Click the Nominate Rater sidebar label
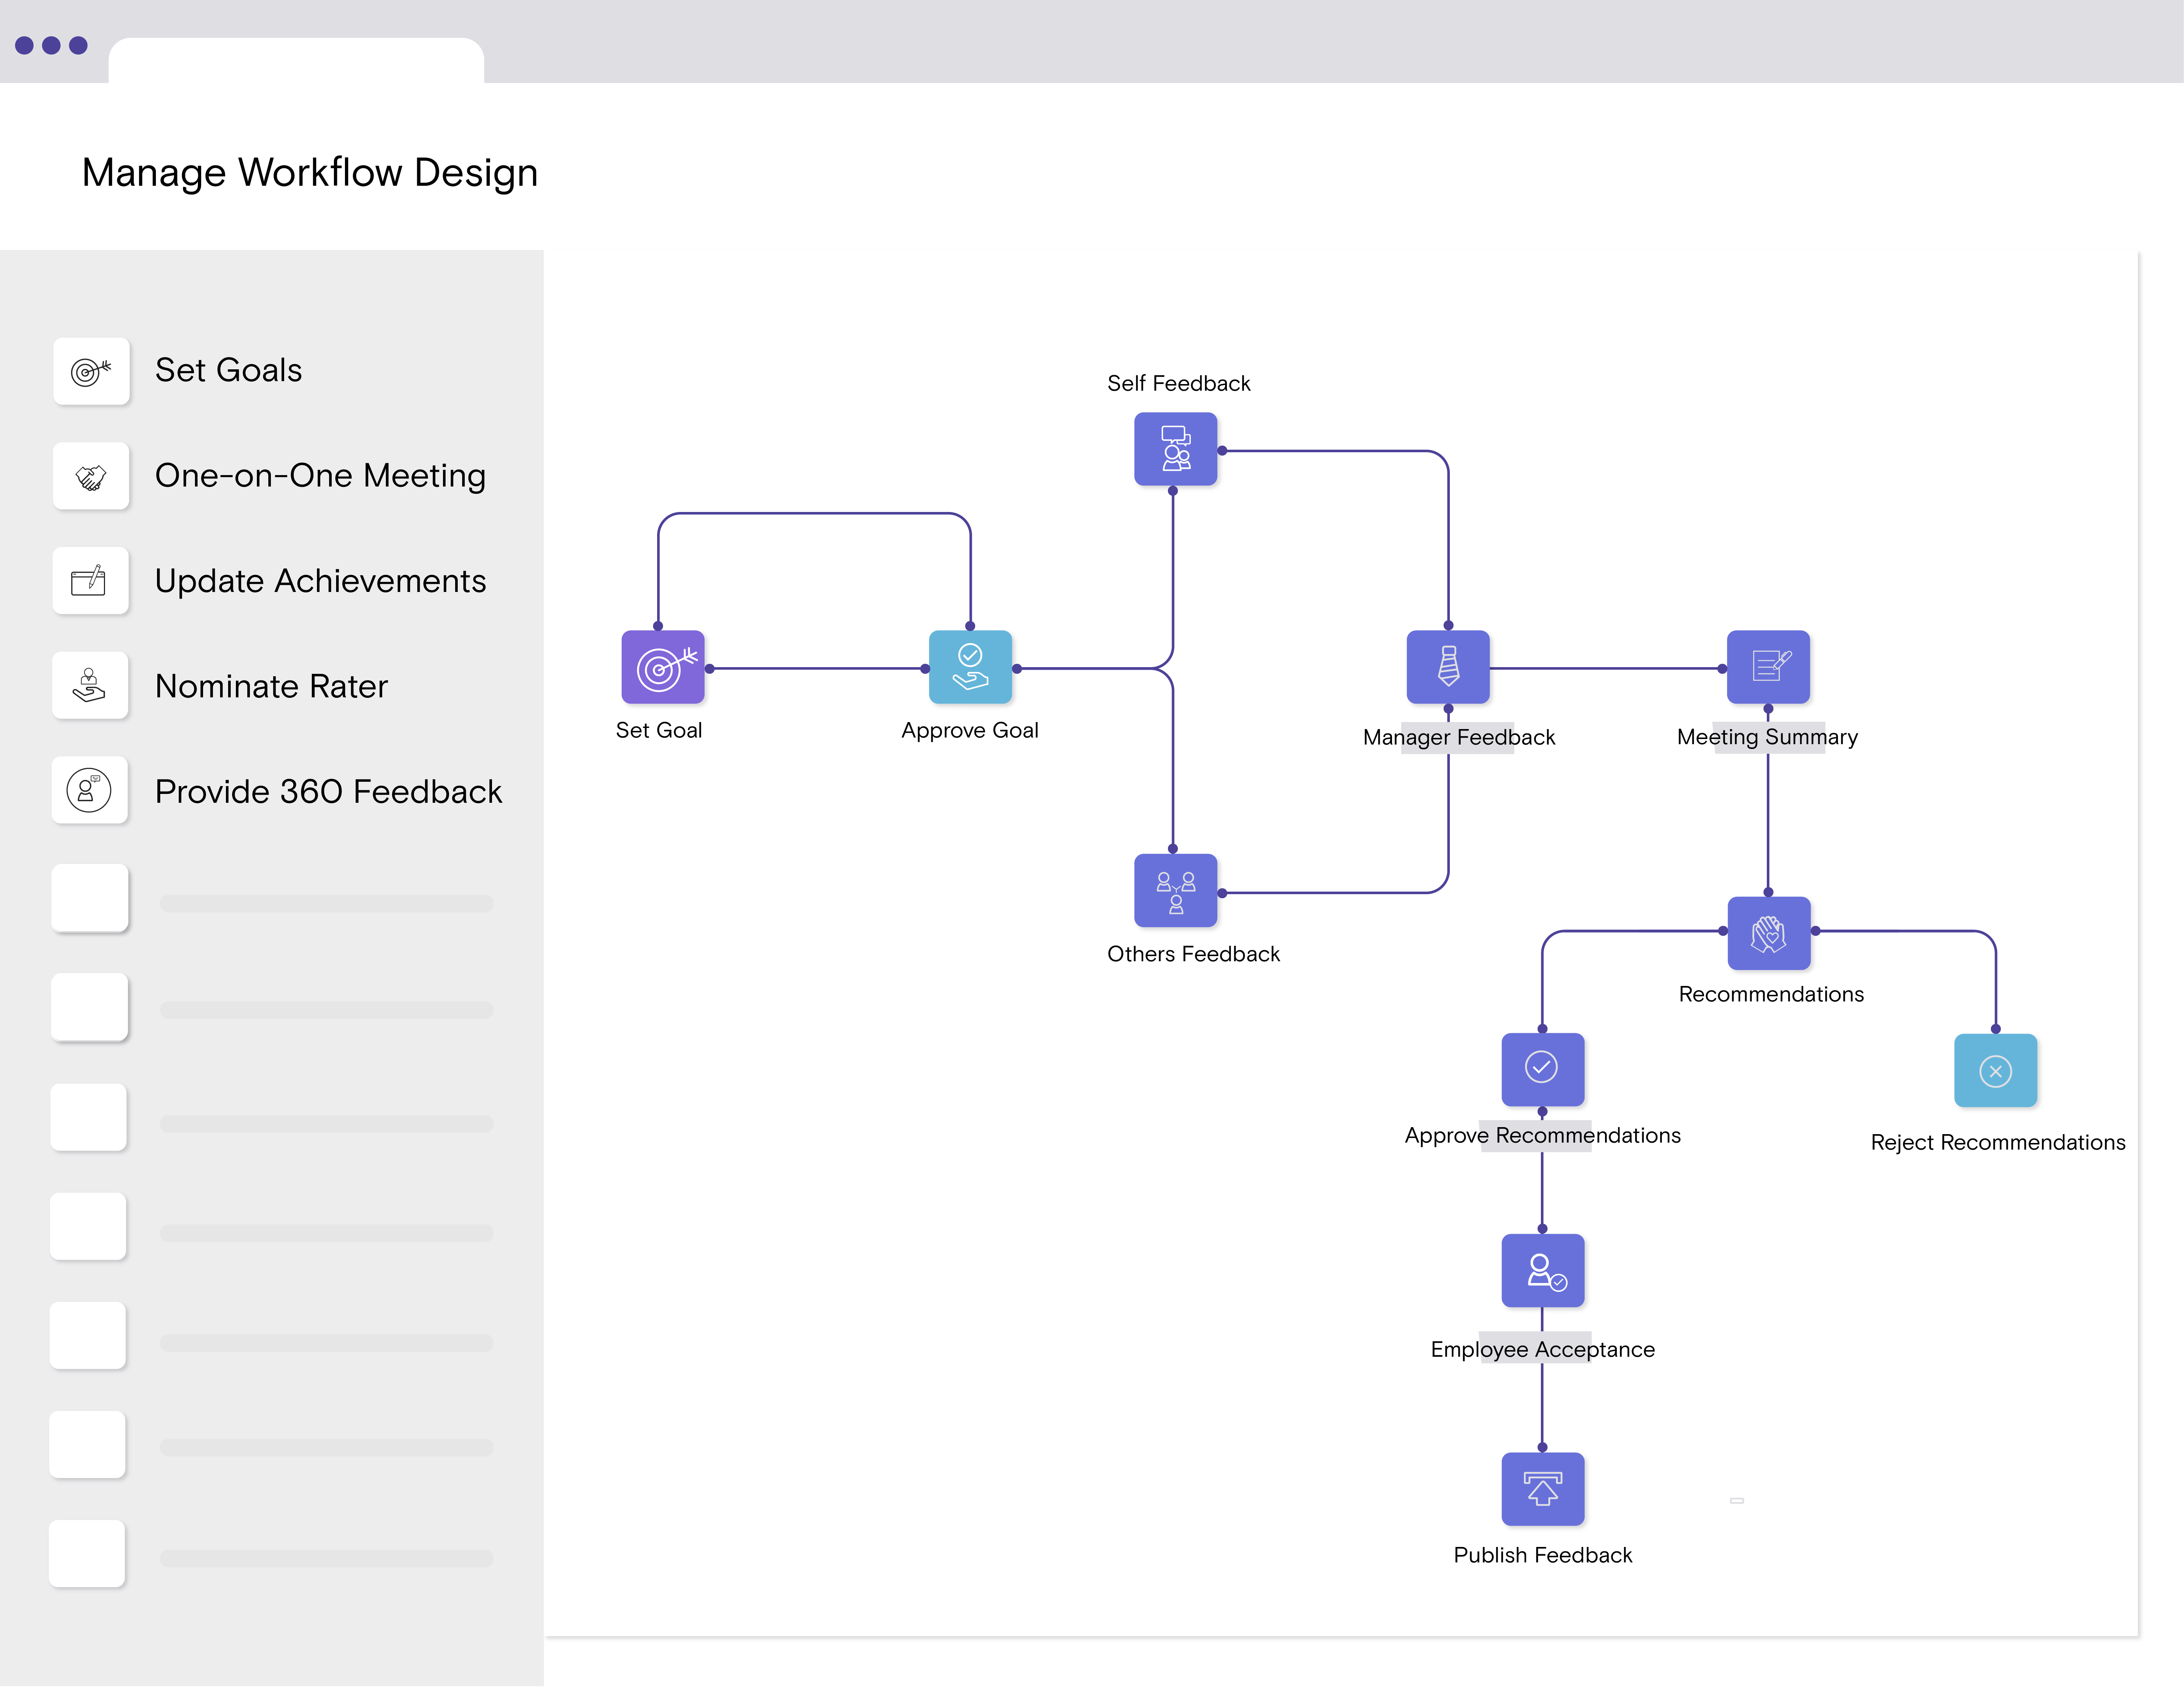The width and height of the screenshot is (2184, 1687). (271, 686)
